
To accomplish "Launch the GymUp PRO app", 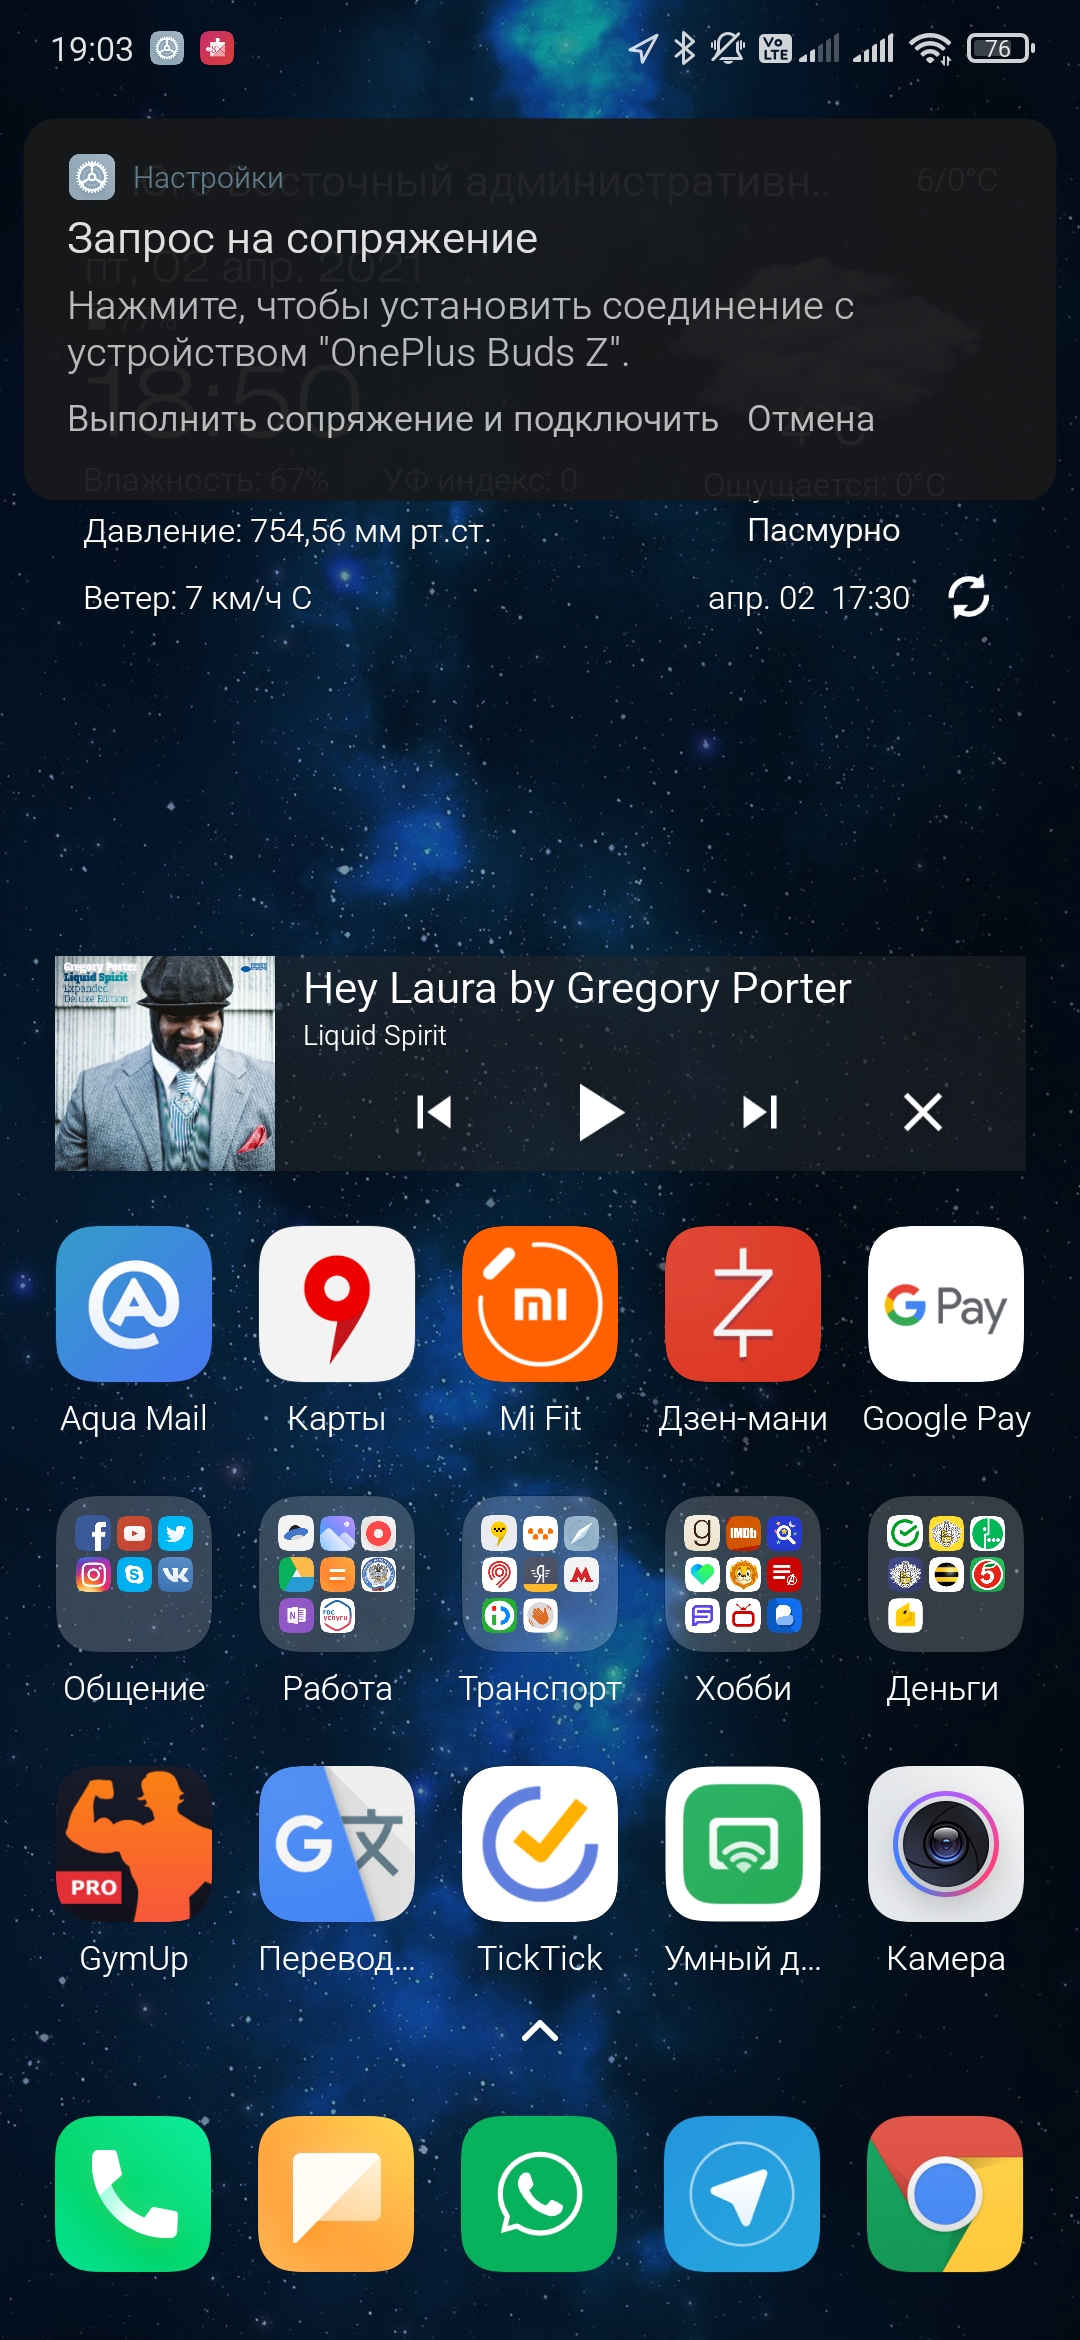I will coord(134,1844).
